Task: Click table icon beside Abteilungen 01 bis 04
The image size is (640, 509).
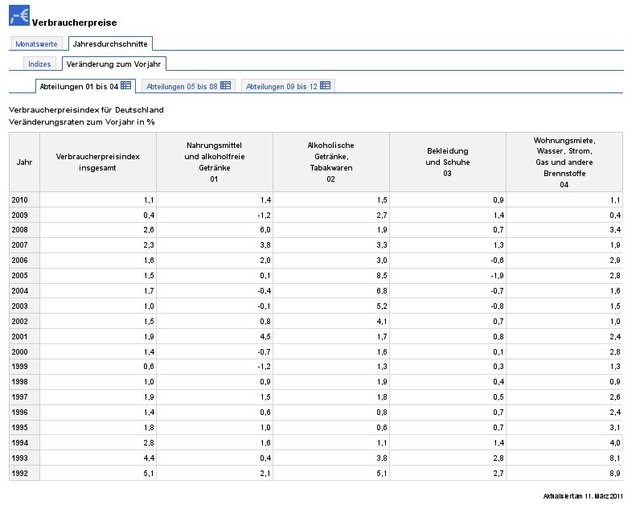Action: click(x=126, y=85)
